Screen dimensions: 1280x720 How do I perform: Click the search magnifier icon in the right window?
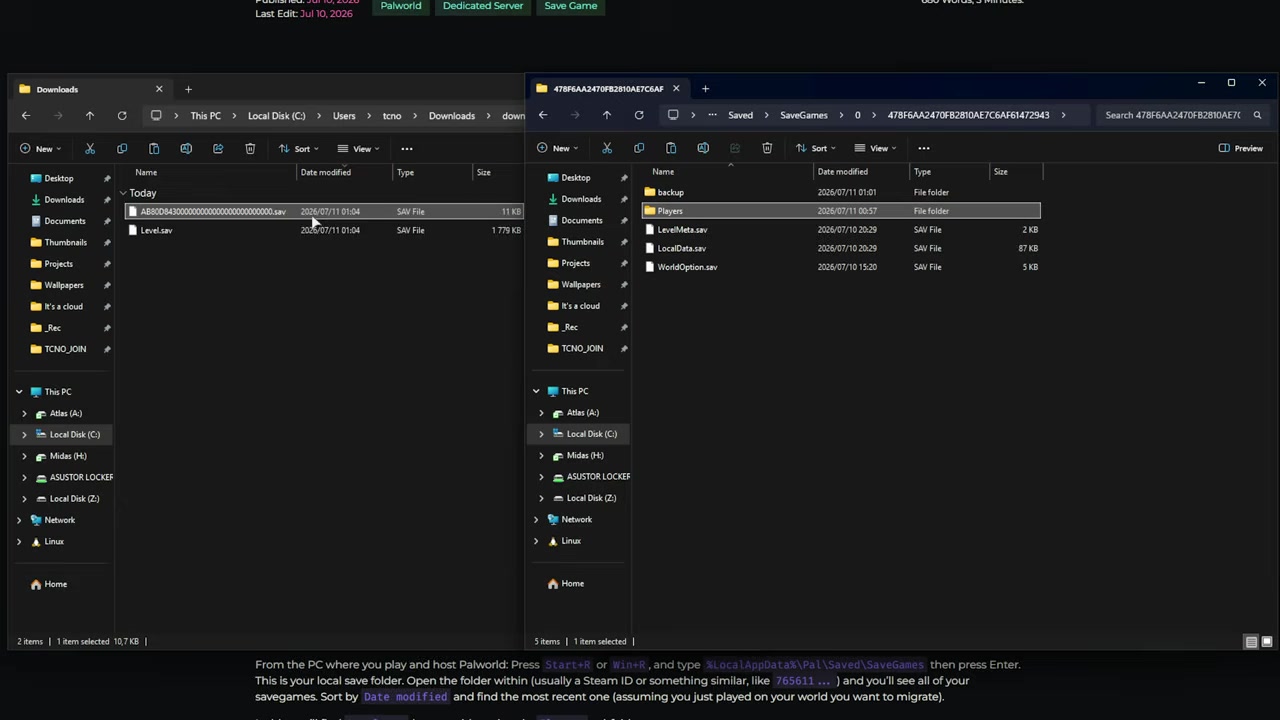pyautogui.click(x=1257, y=115)
